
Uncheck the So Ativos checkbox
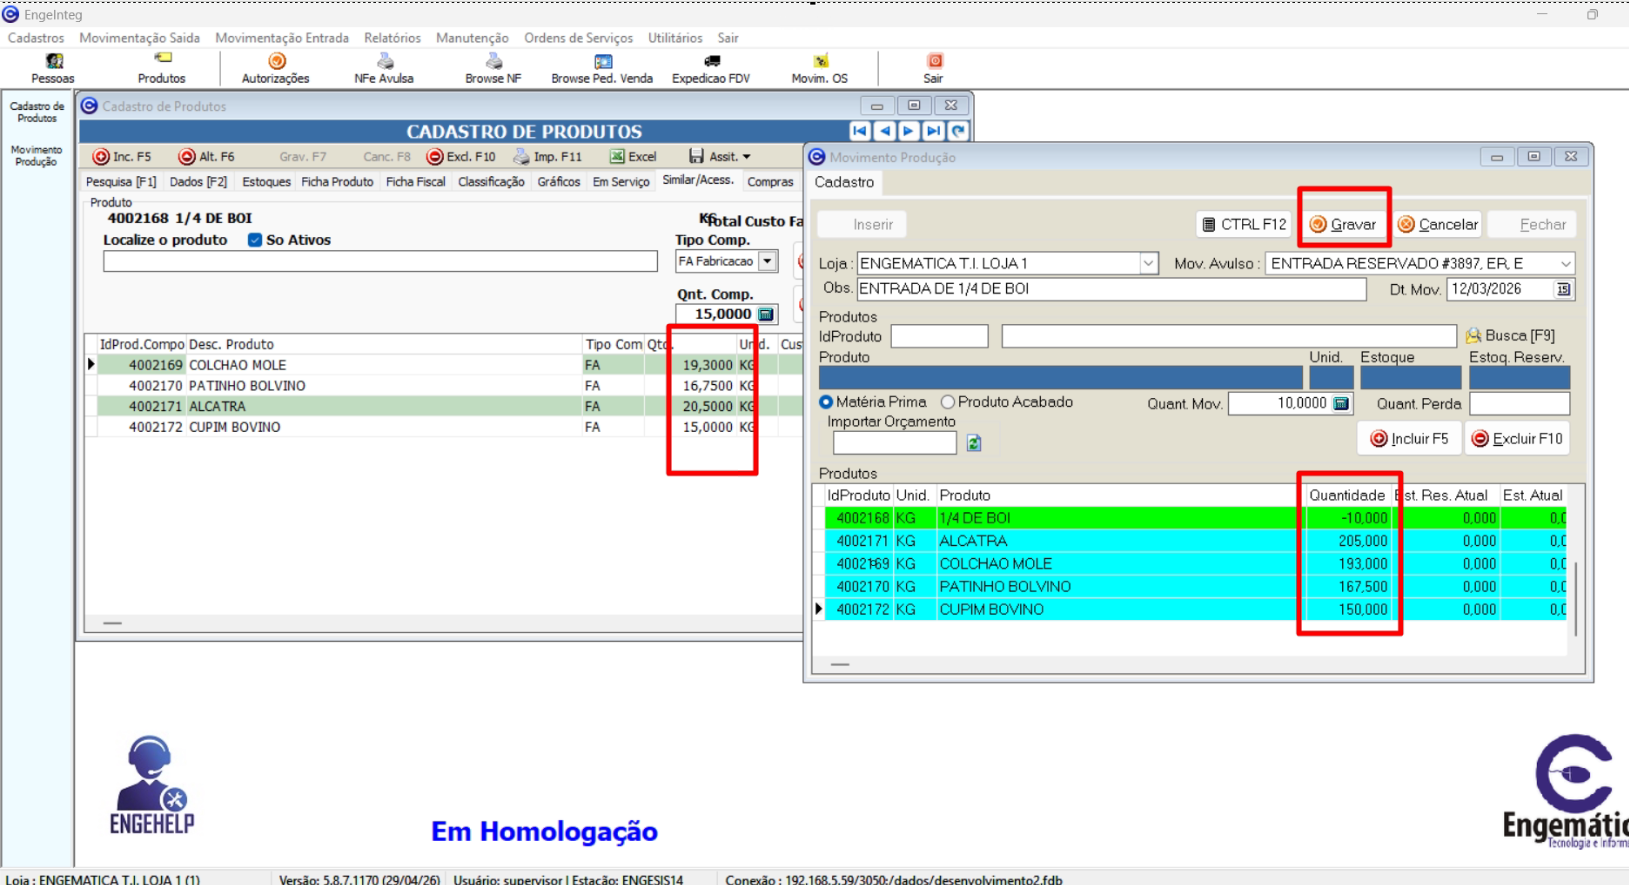tap(255, 240)
